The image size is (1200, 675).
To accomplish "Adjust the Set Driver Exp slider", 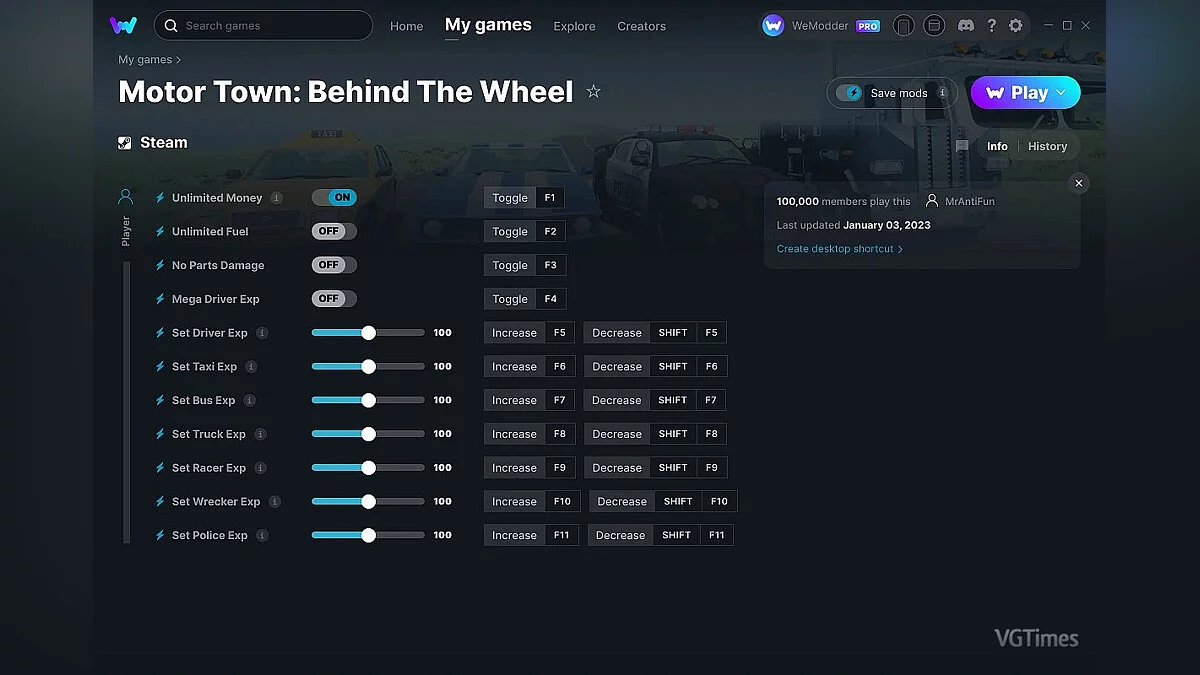I will 369,332.
